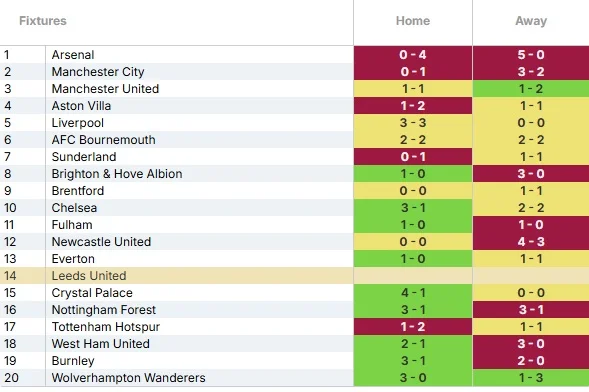
Task: Open the Manchester United fixture row
Action: coord(294,89)
